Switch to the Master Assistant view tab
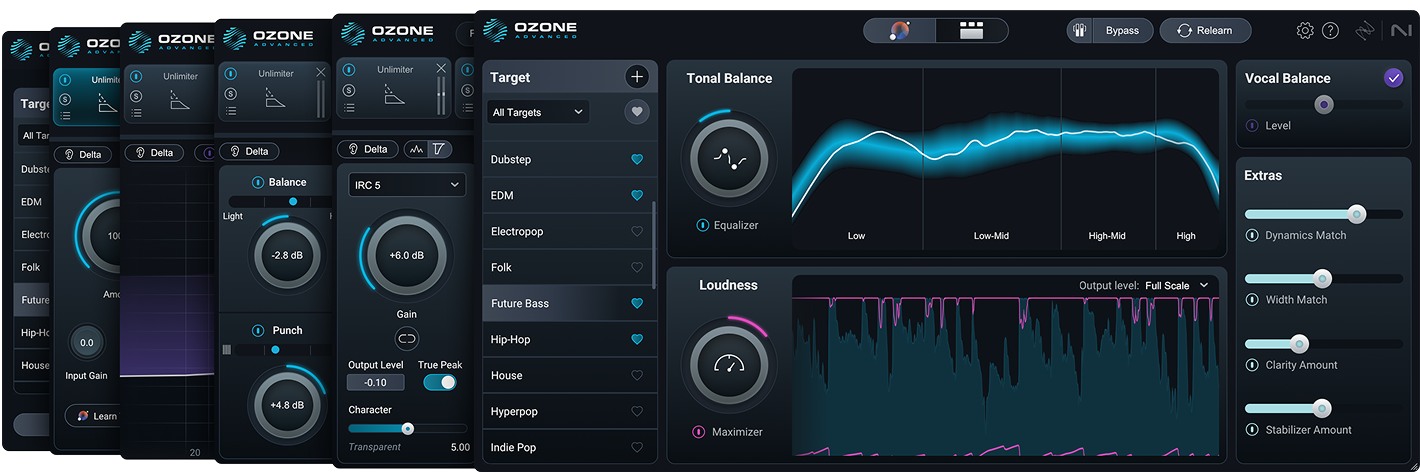1420x472 pixels. pos(900,31)
